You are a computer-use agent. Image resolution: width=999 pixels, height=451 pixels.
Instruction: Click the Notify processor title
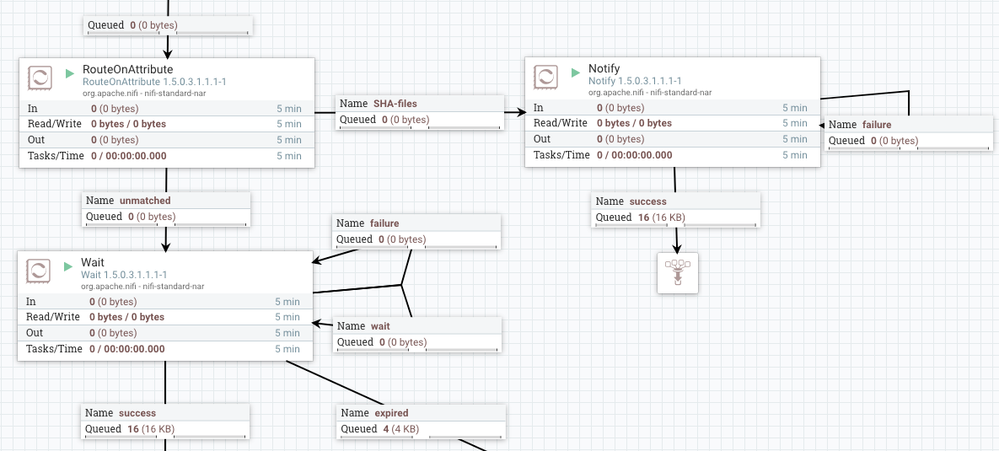click(x=604, y=69)
